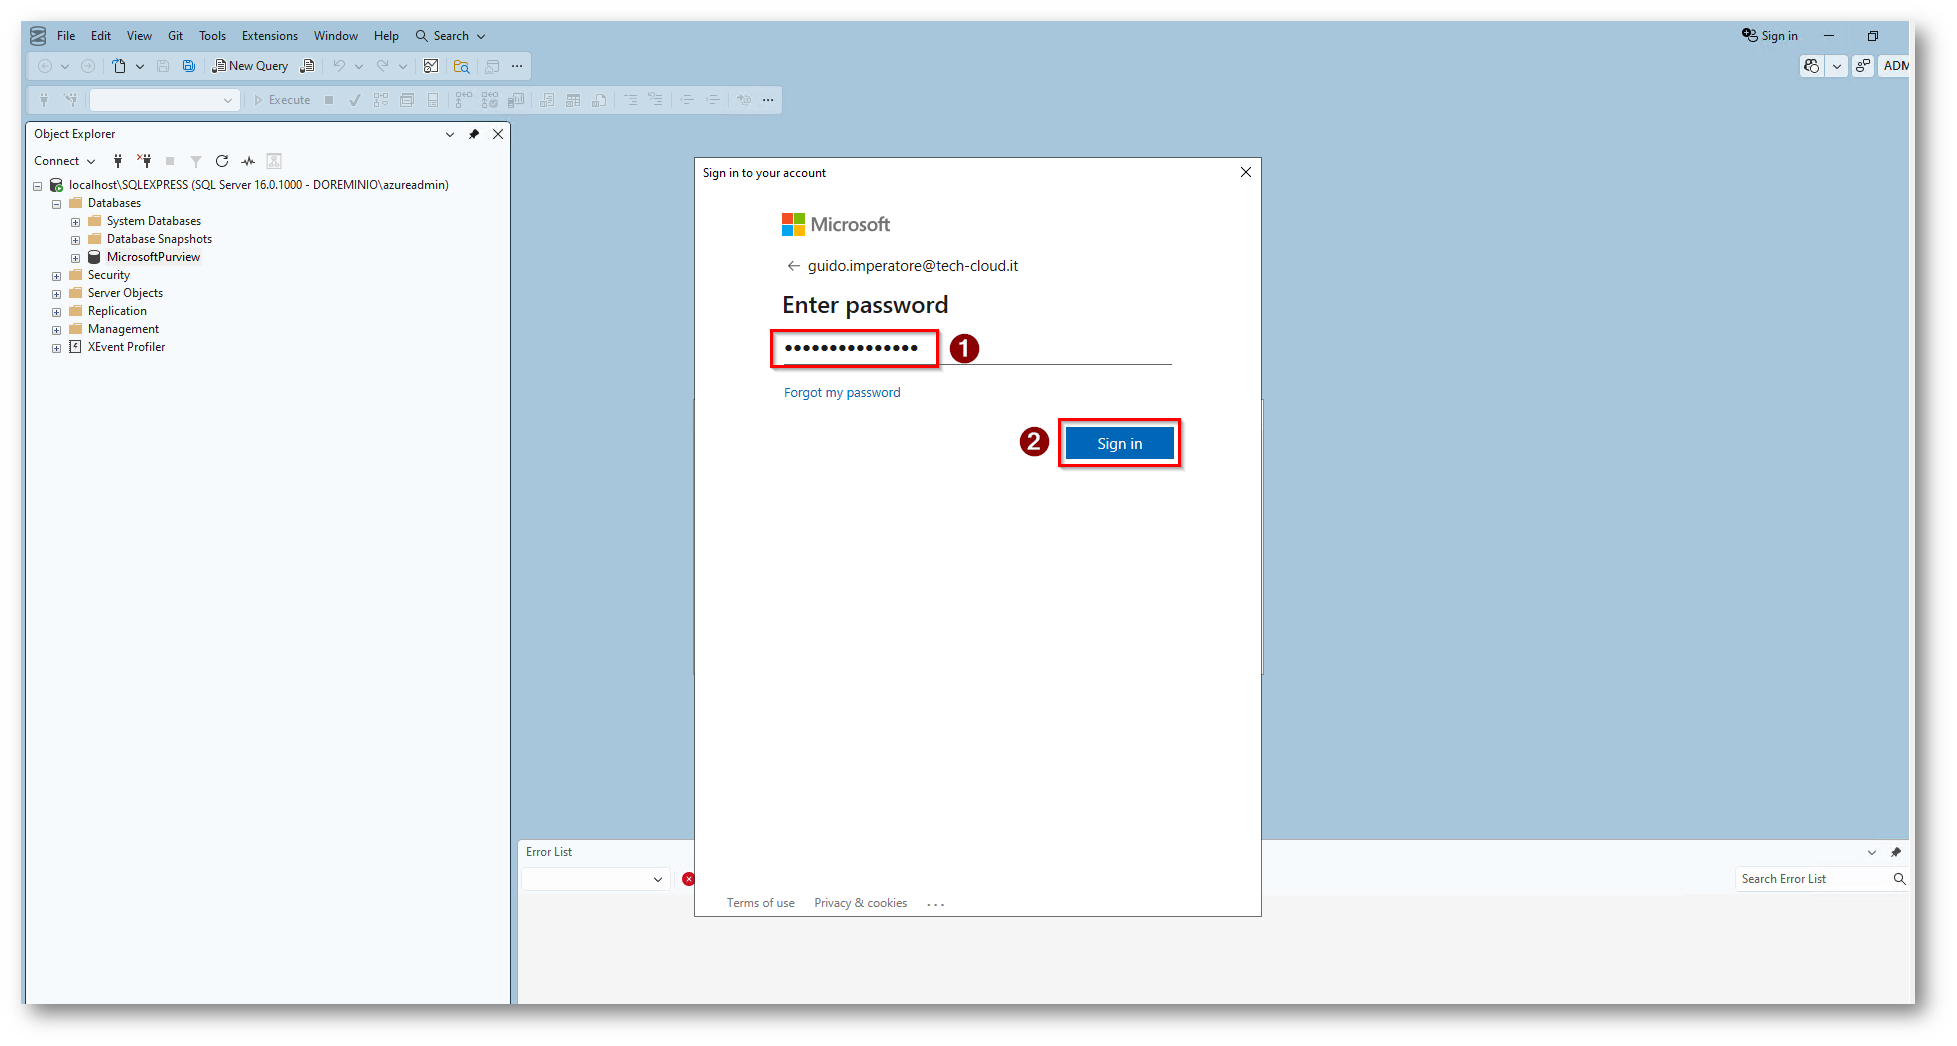The height and width of the screenshot is (1046, 1957).
Task: Collapse the Databases folder node
Action: [56, 204]
